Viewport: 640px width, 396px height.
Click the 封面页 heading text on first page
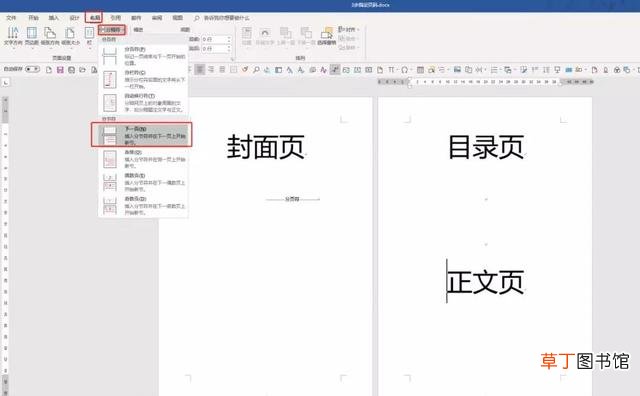[x=266, y=147]
